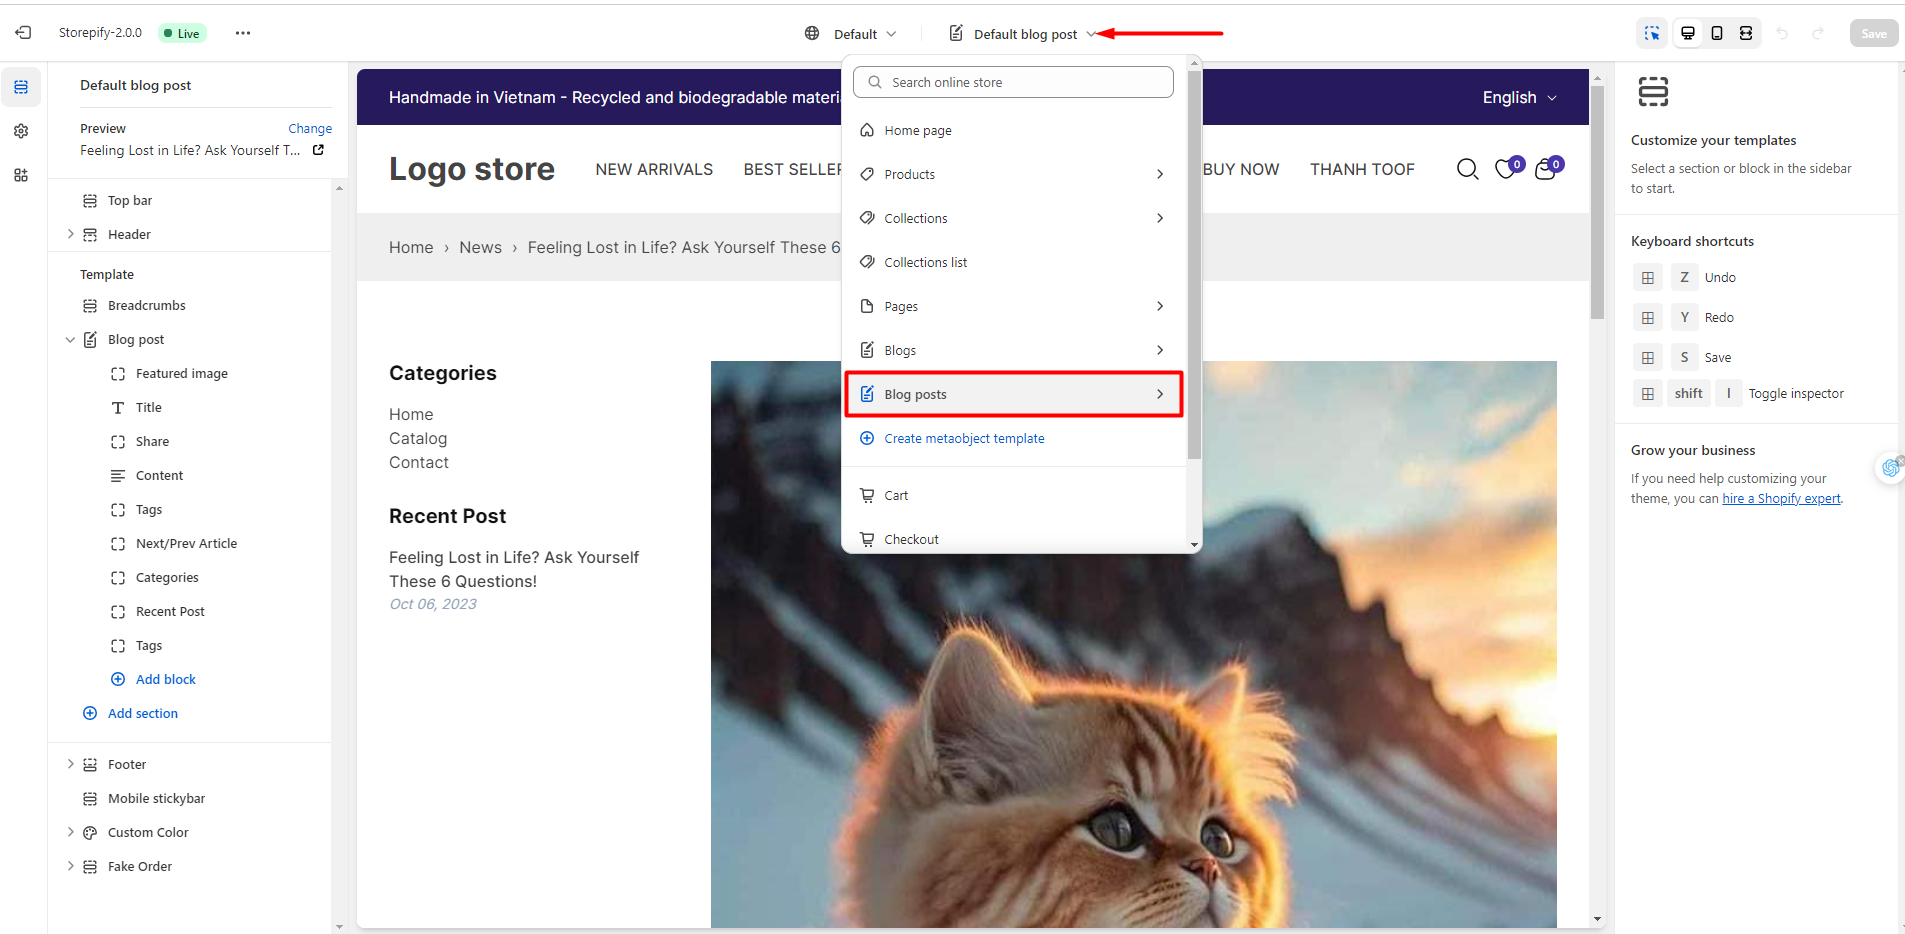Select Cart template in menu

(1015, 495)
